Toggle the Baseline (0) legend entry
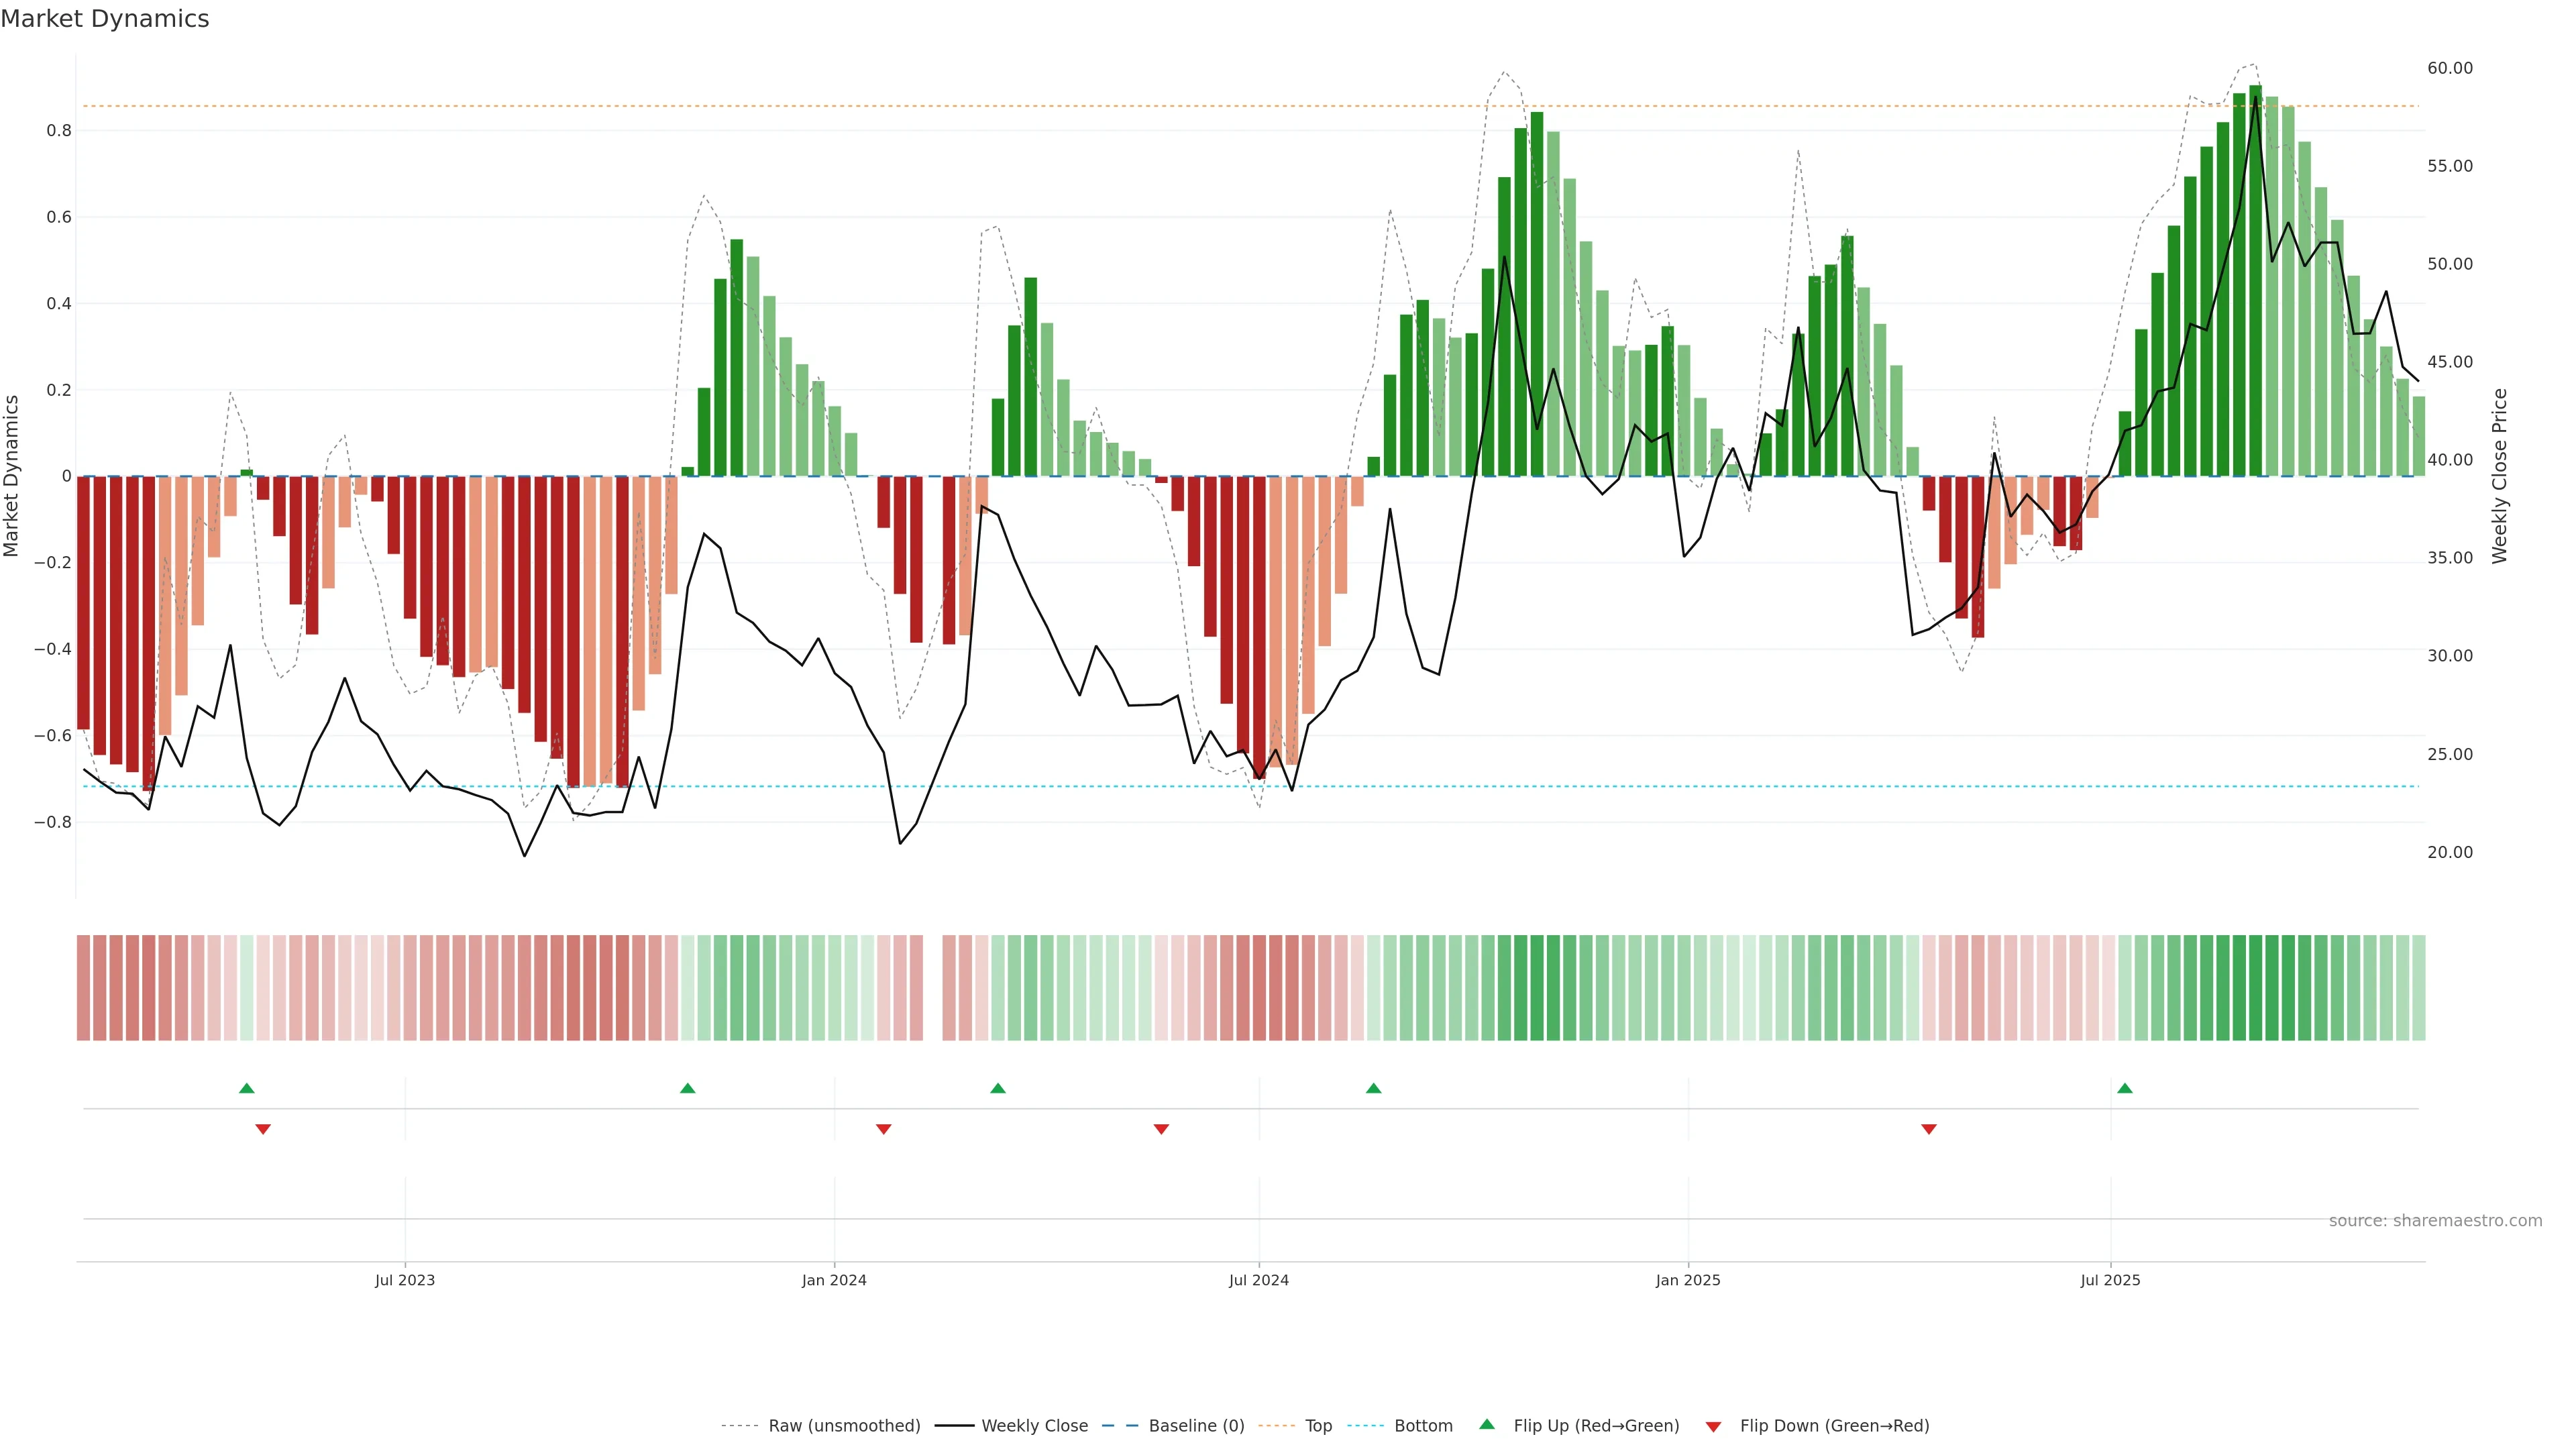Viewport: 2576px width, 1449px height. 1196,1426
